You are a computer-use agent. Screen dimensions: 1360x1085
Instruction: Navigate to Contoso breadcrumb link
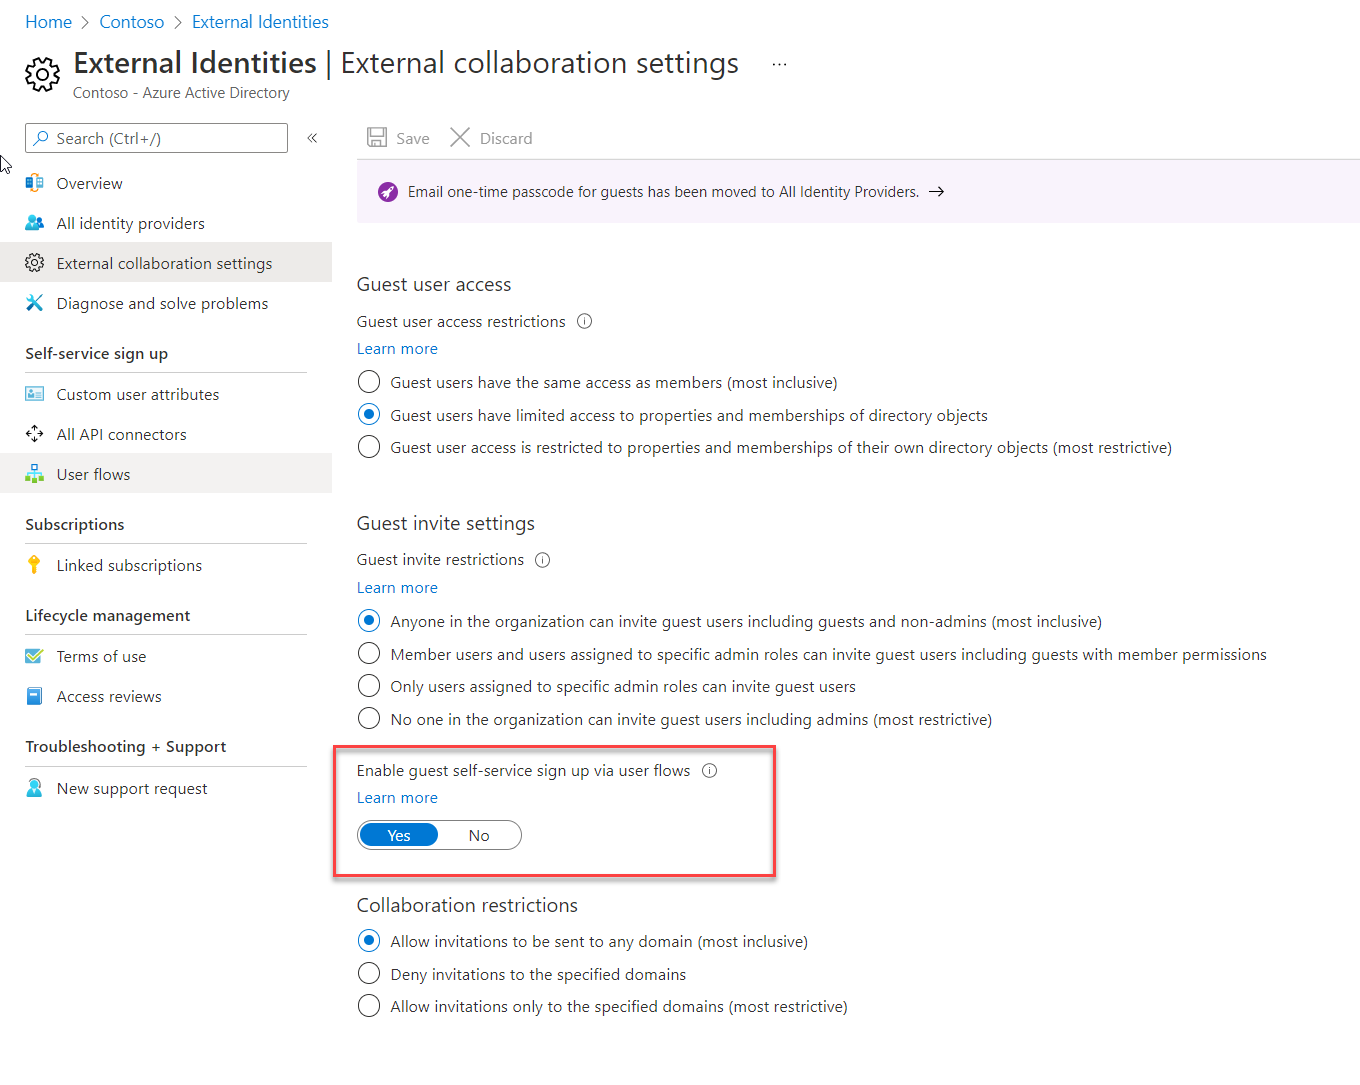(132, 22)
